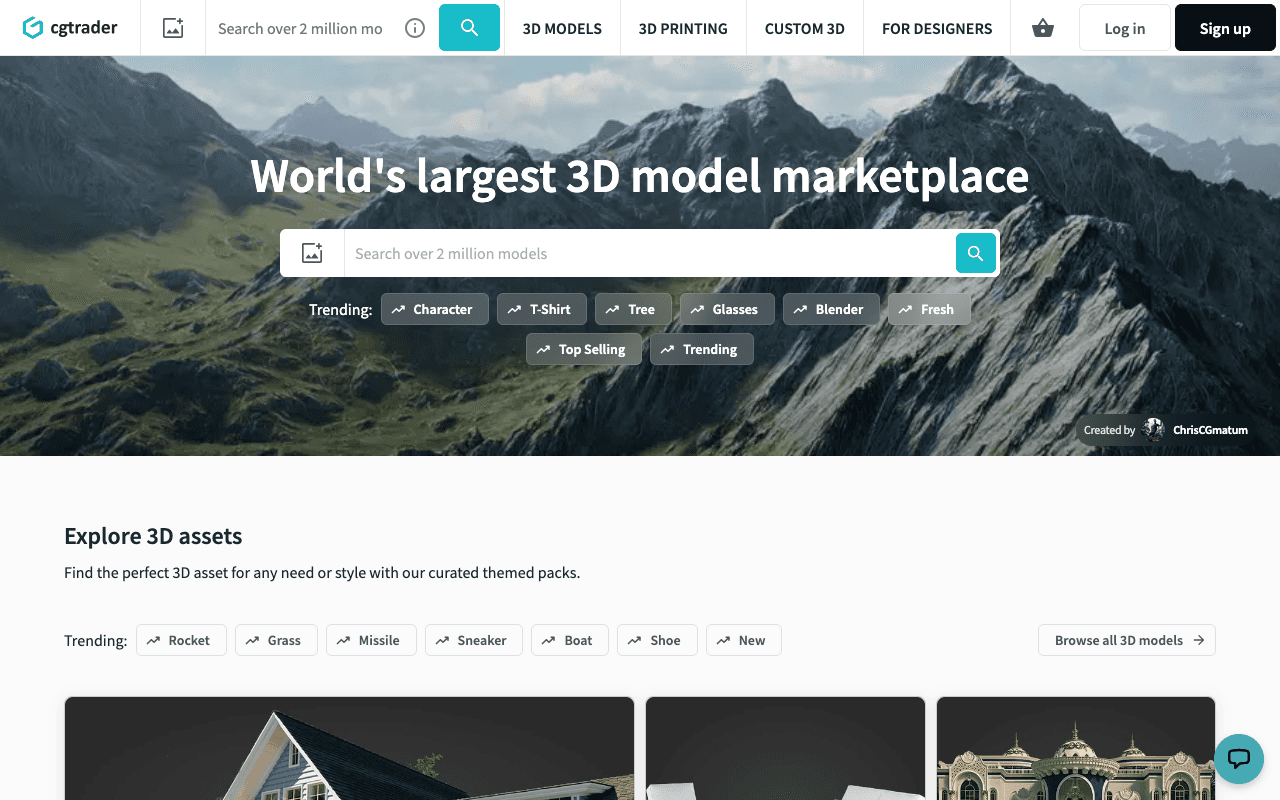
Task: Choose the Shoe asset tag
Action: (657, 640)
